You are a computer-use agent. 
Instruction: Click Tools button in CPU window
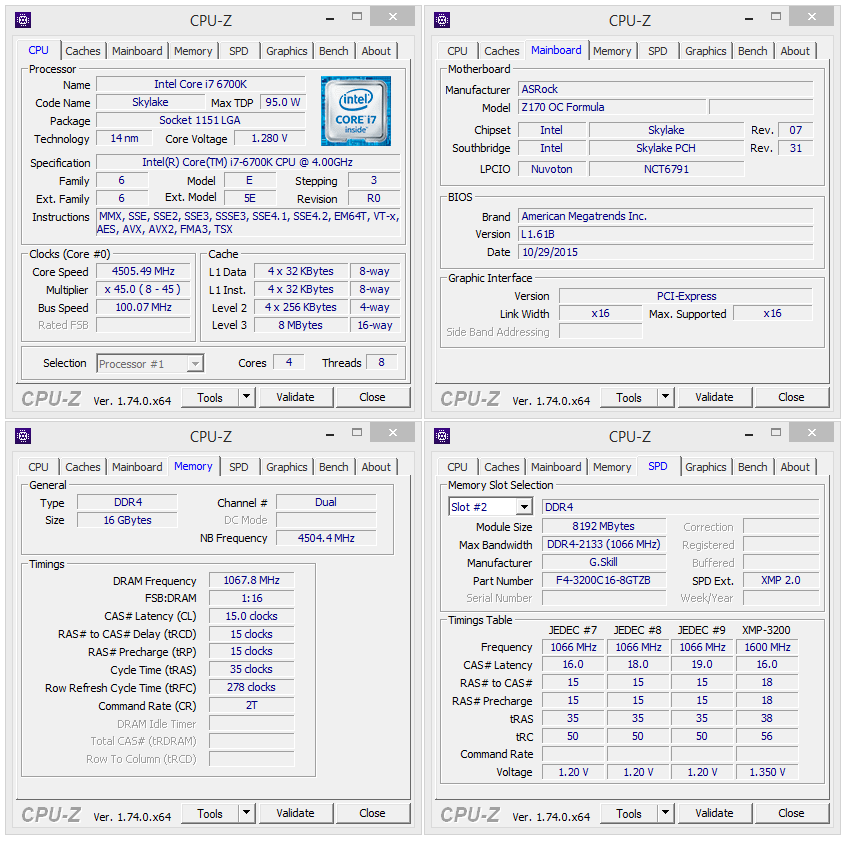tap(210, 397)
